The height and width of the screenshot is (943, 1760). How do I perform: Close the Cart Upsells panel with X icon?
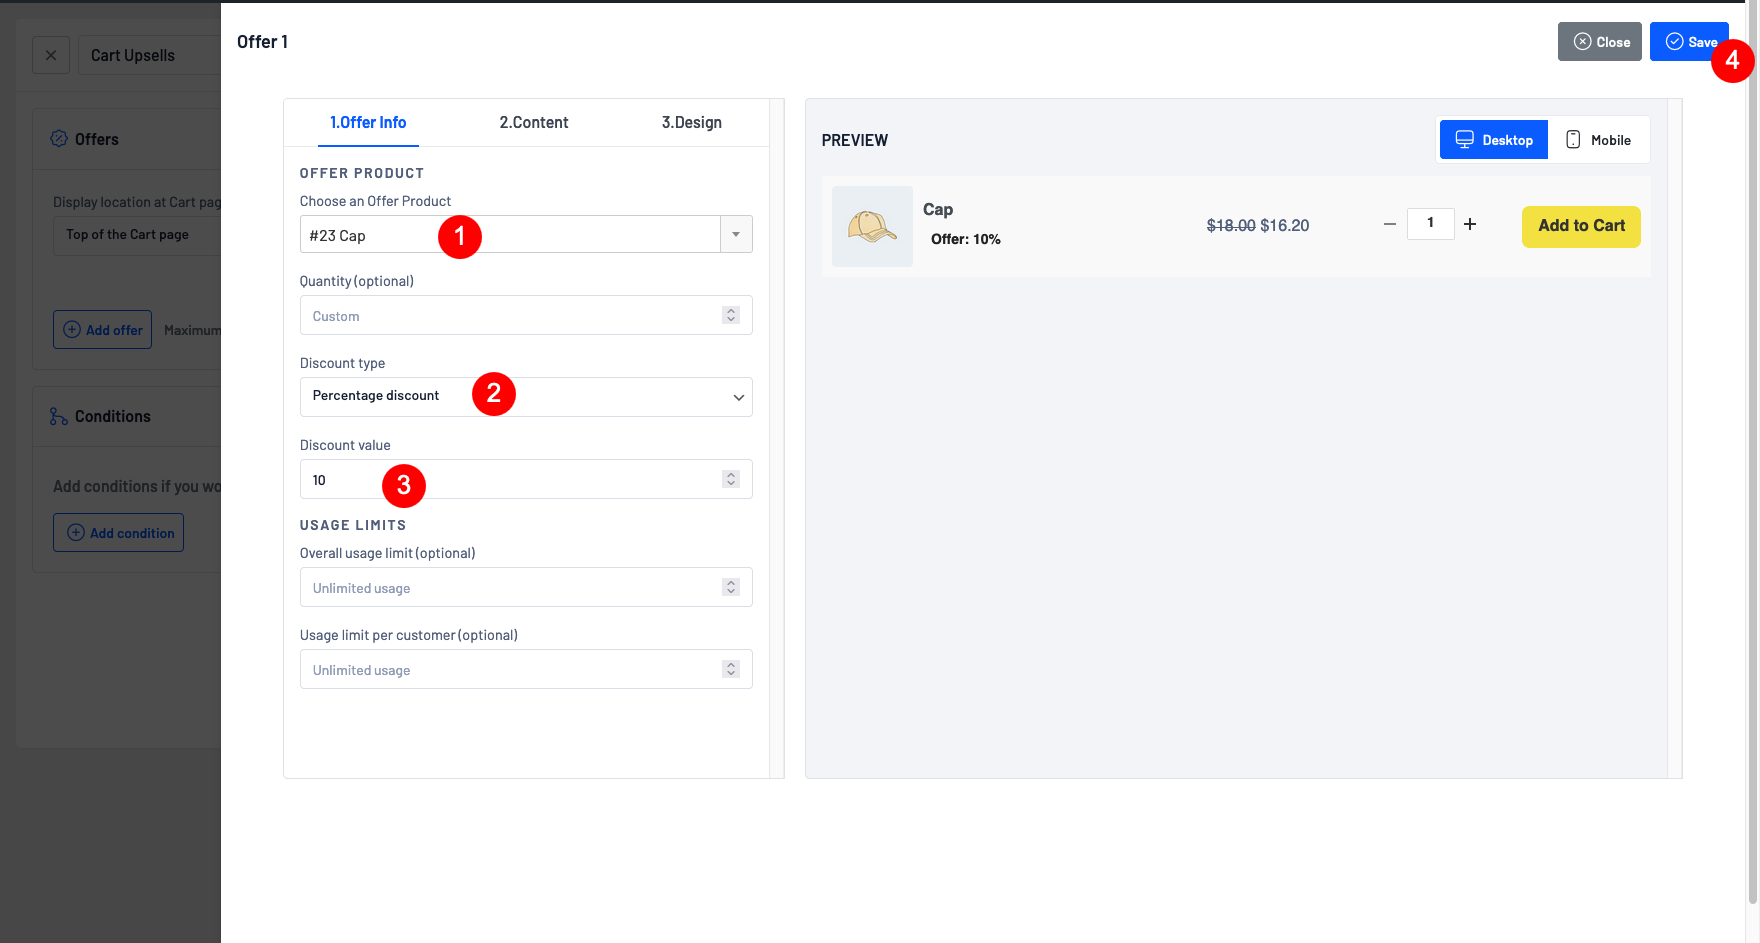coord(51,56)
